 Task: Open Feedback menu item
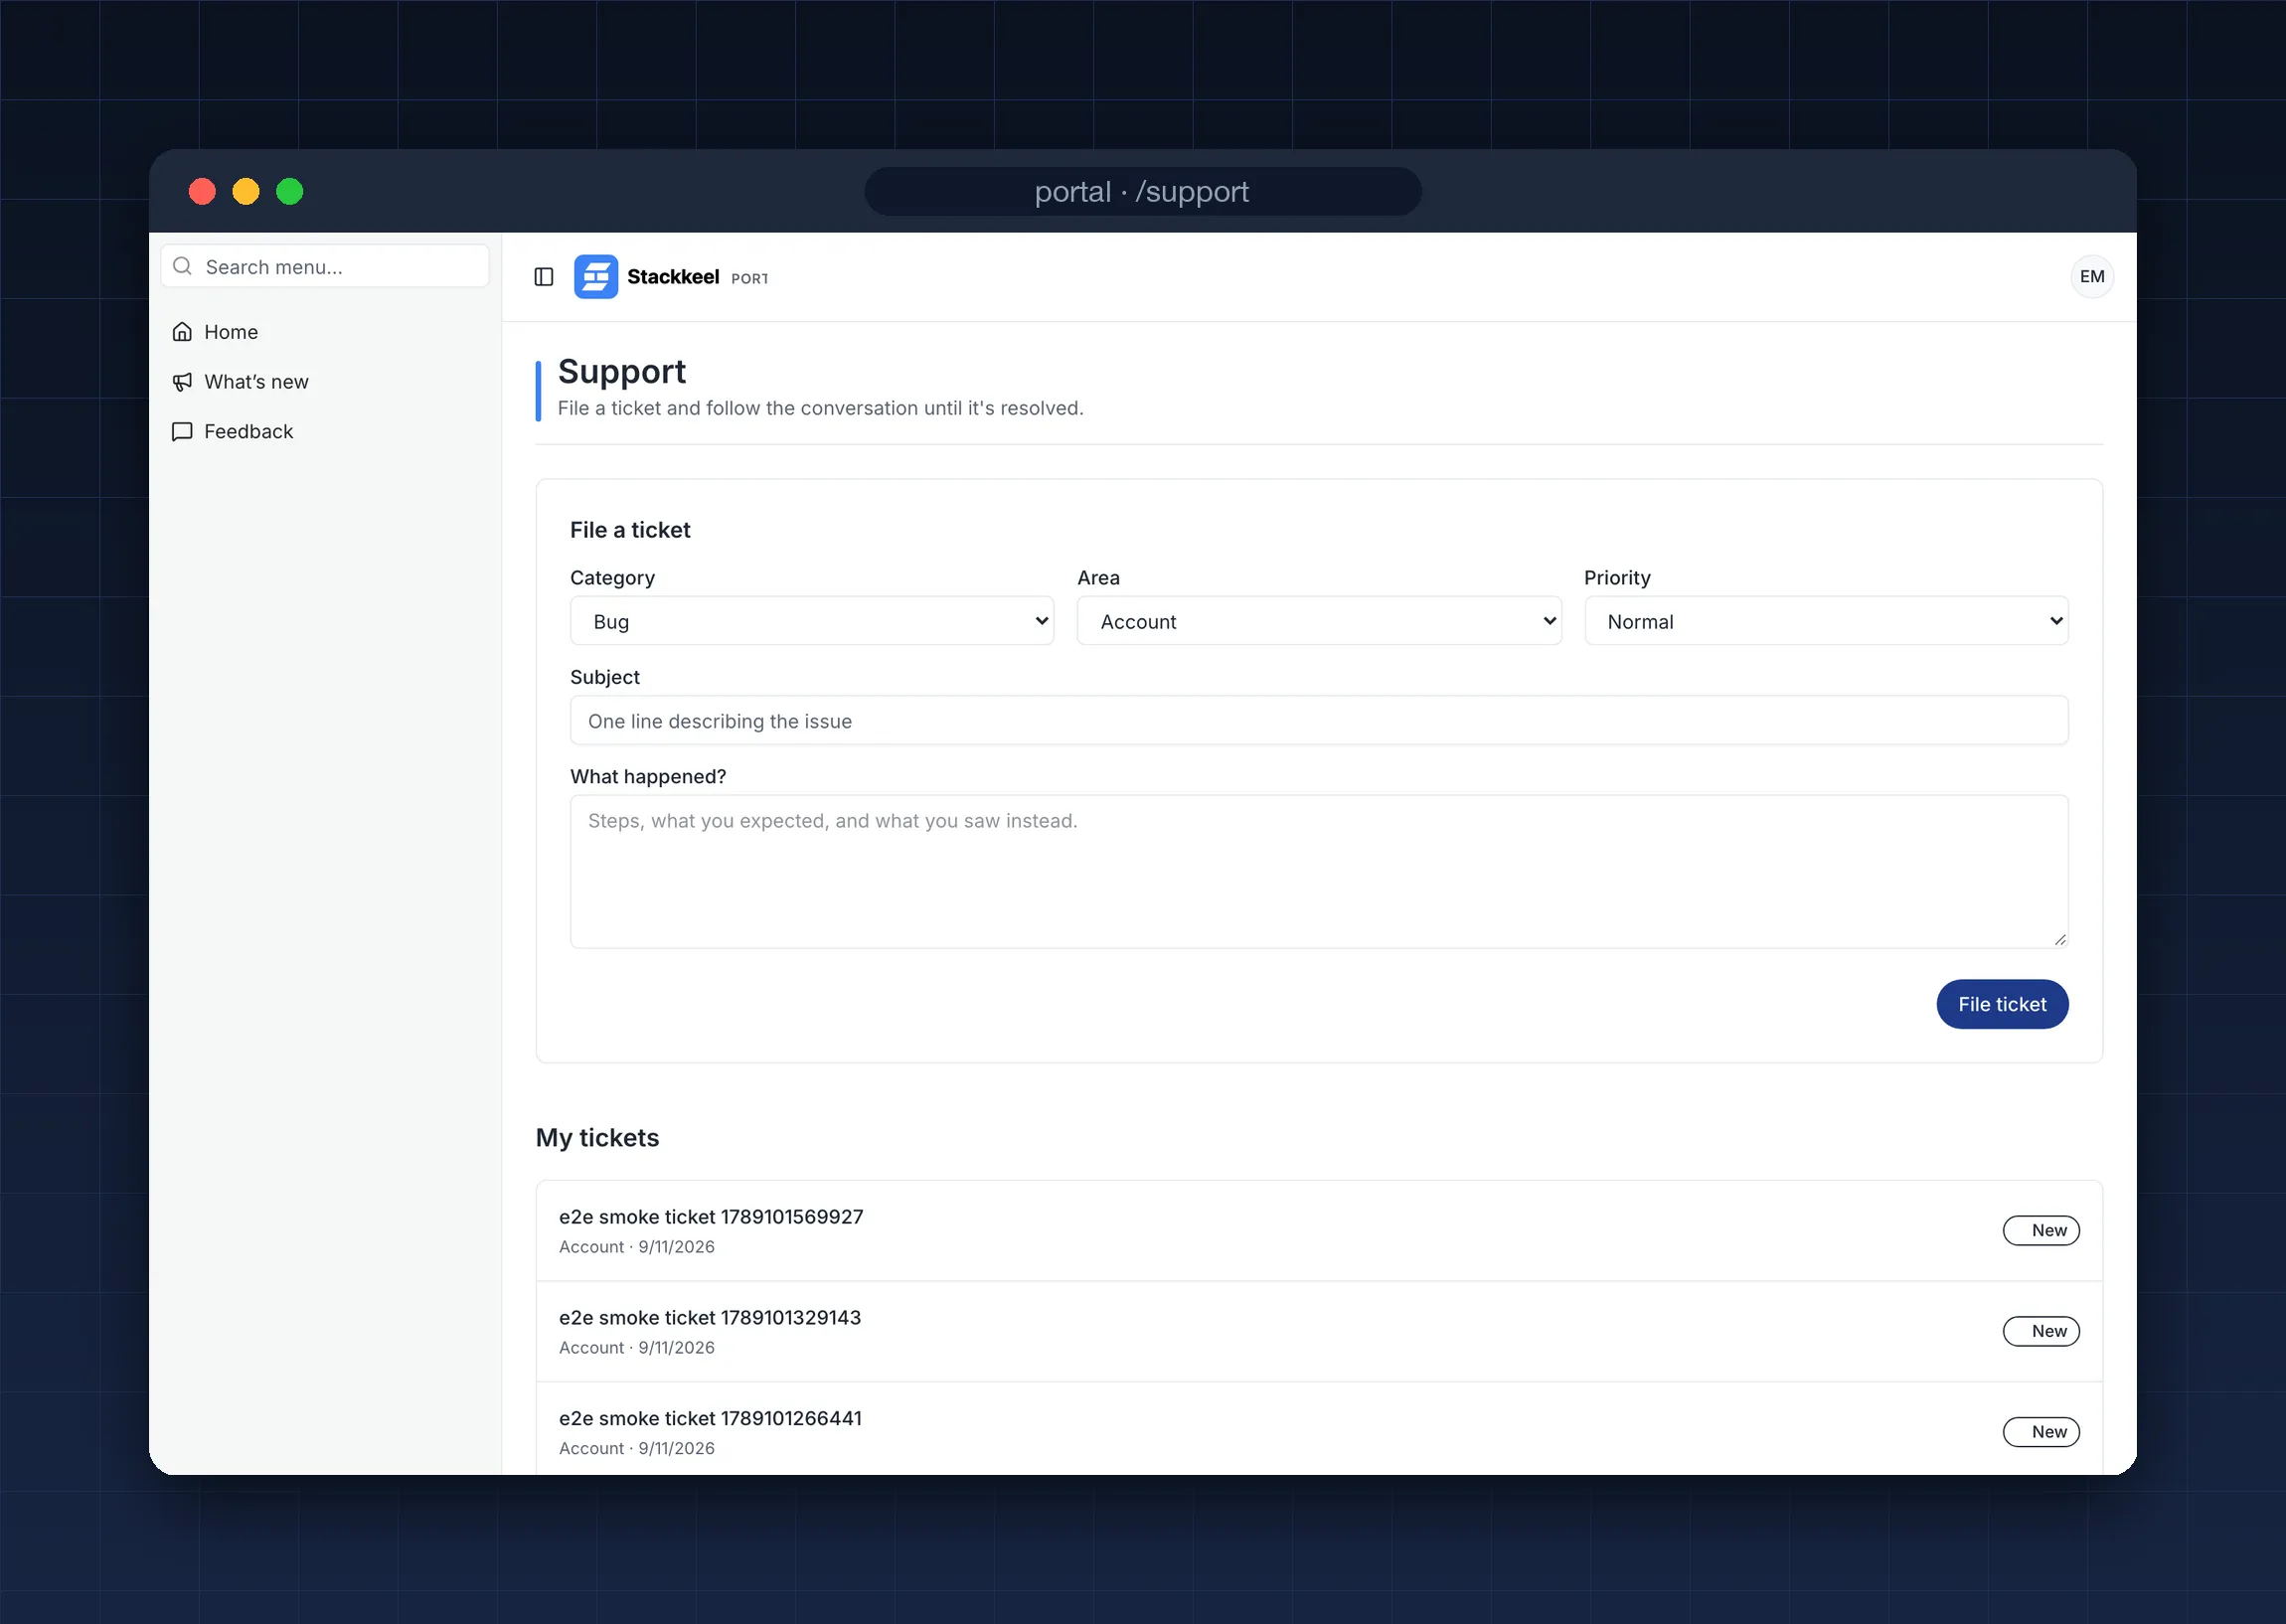coord(325,432)
